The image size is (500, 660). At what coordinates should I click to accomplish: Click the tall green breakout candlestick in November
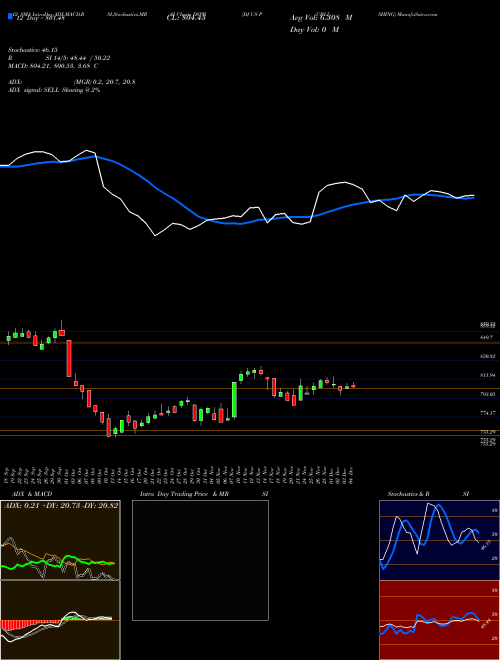(x=234, y=399)
